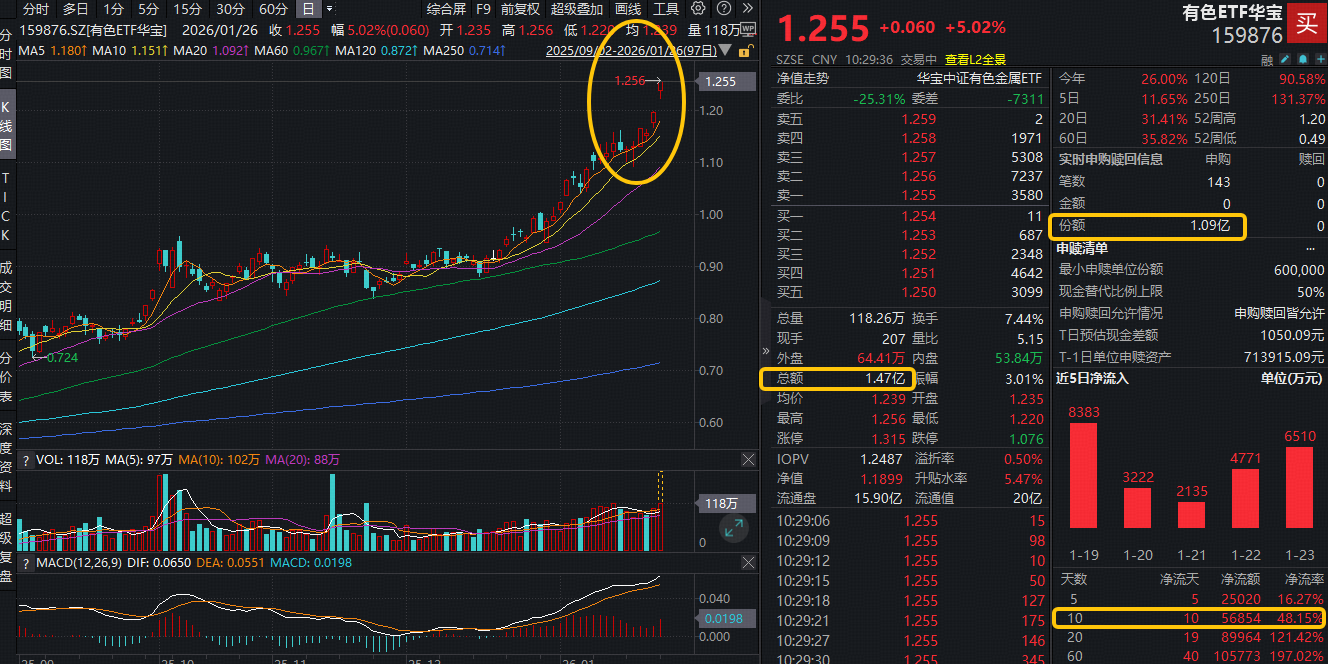Enlarge volume panel with green expand arrows icon
This screenshot has height=664, width=1328.
pos(735,527)
